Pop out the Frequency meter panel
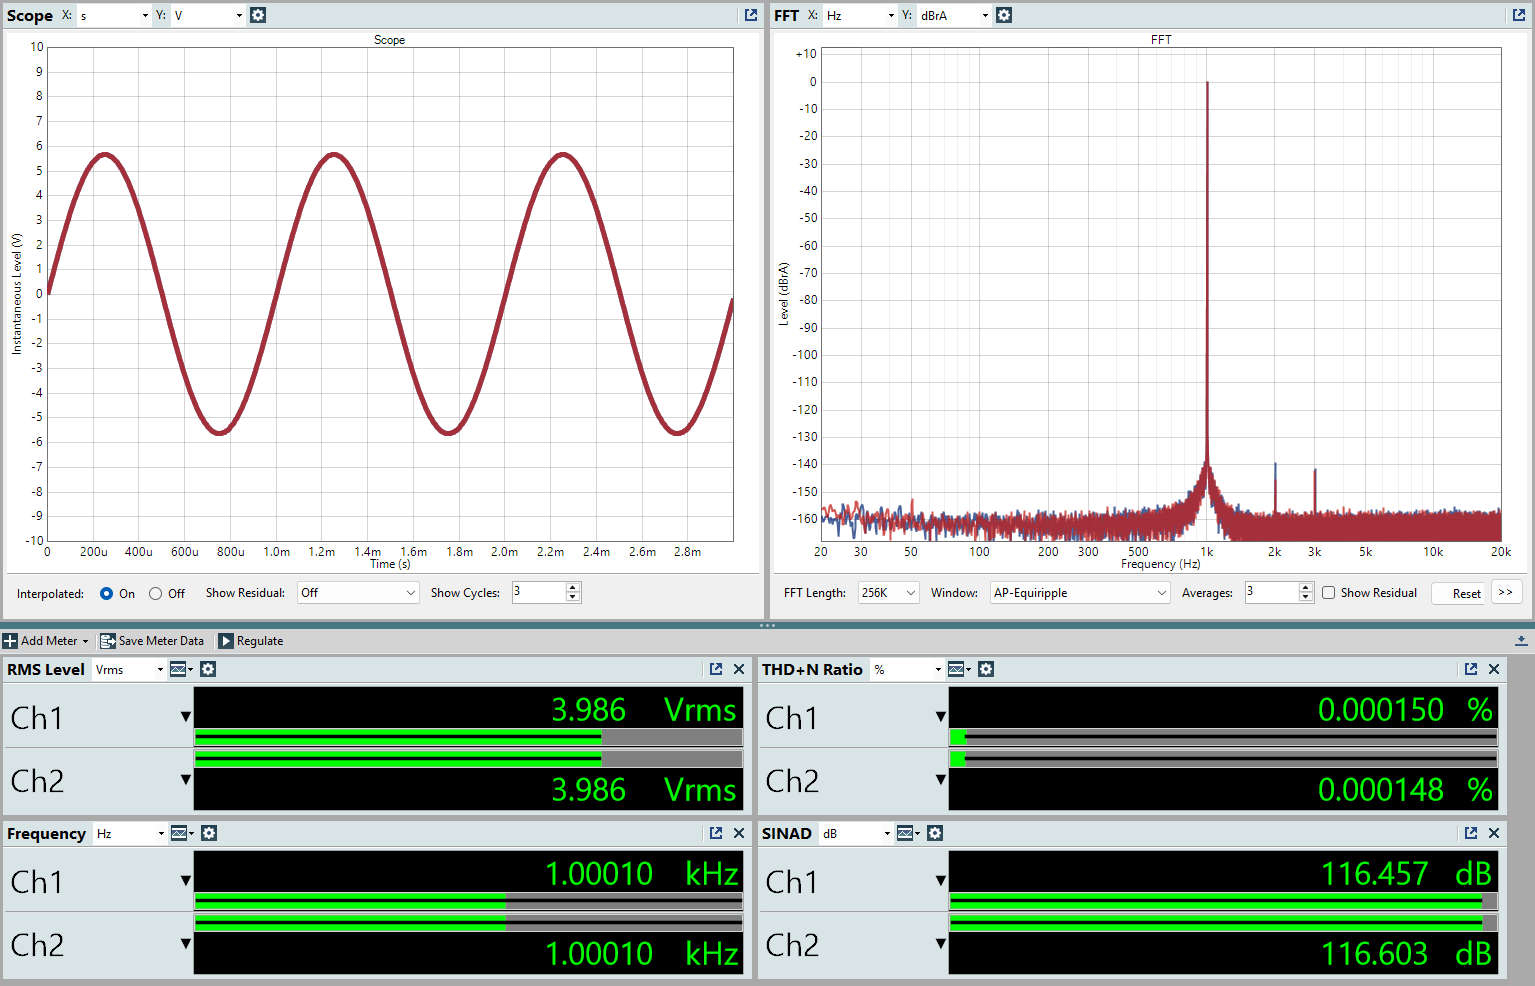Image resolution: width=1535 pixels, height=986 pixels. [716, 833]
